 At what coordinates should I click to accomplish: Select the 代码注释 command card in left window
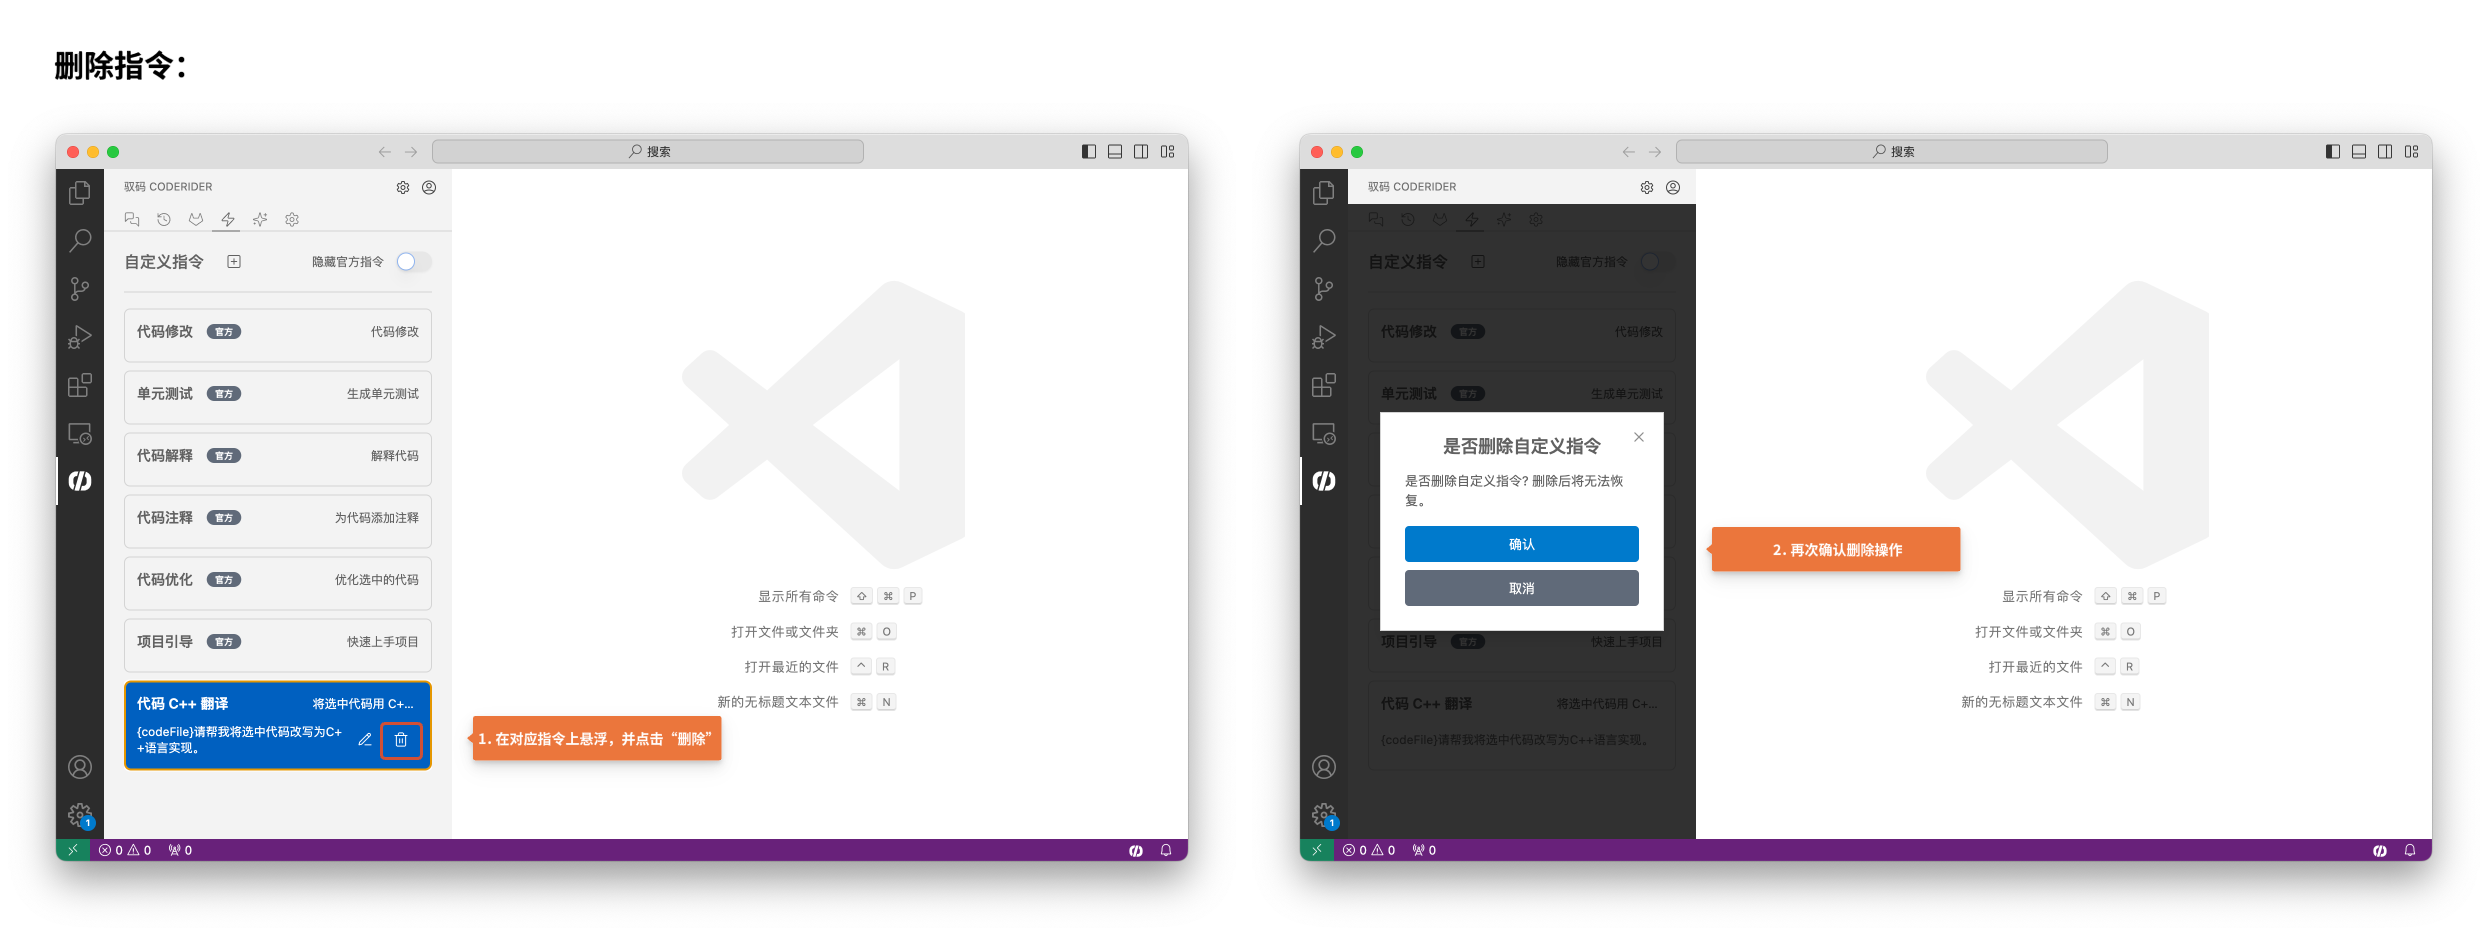tap(278, 521)
